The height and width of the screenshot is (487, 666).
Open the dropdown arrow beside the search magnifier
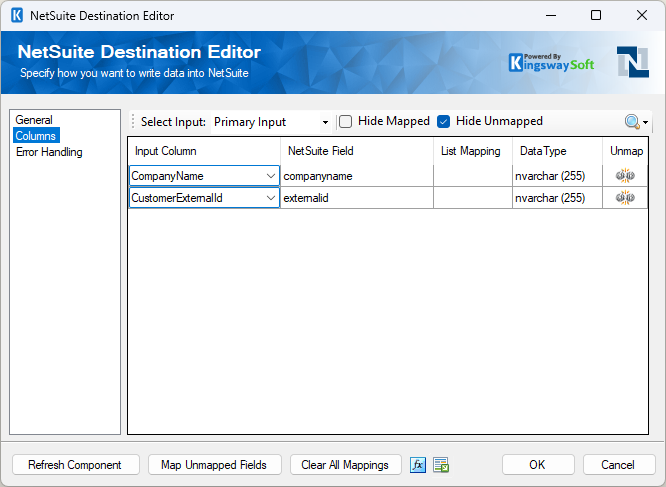tap(645, 122)
